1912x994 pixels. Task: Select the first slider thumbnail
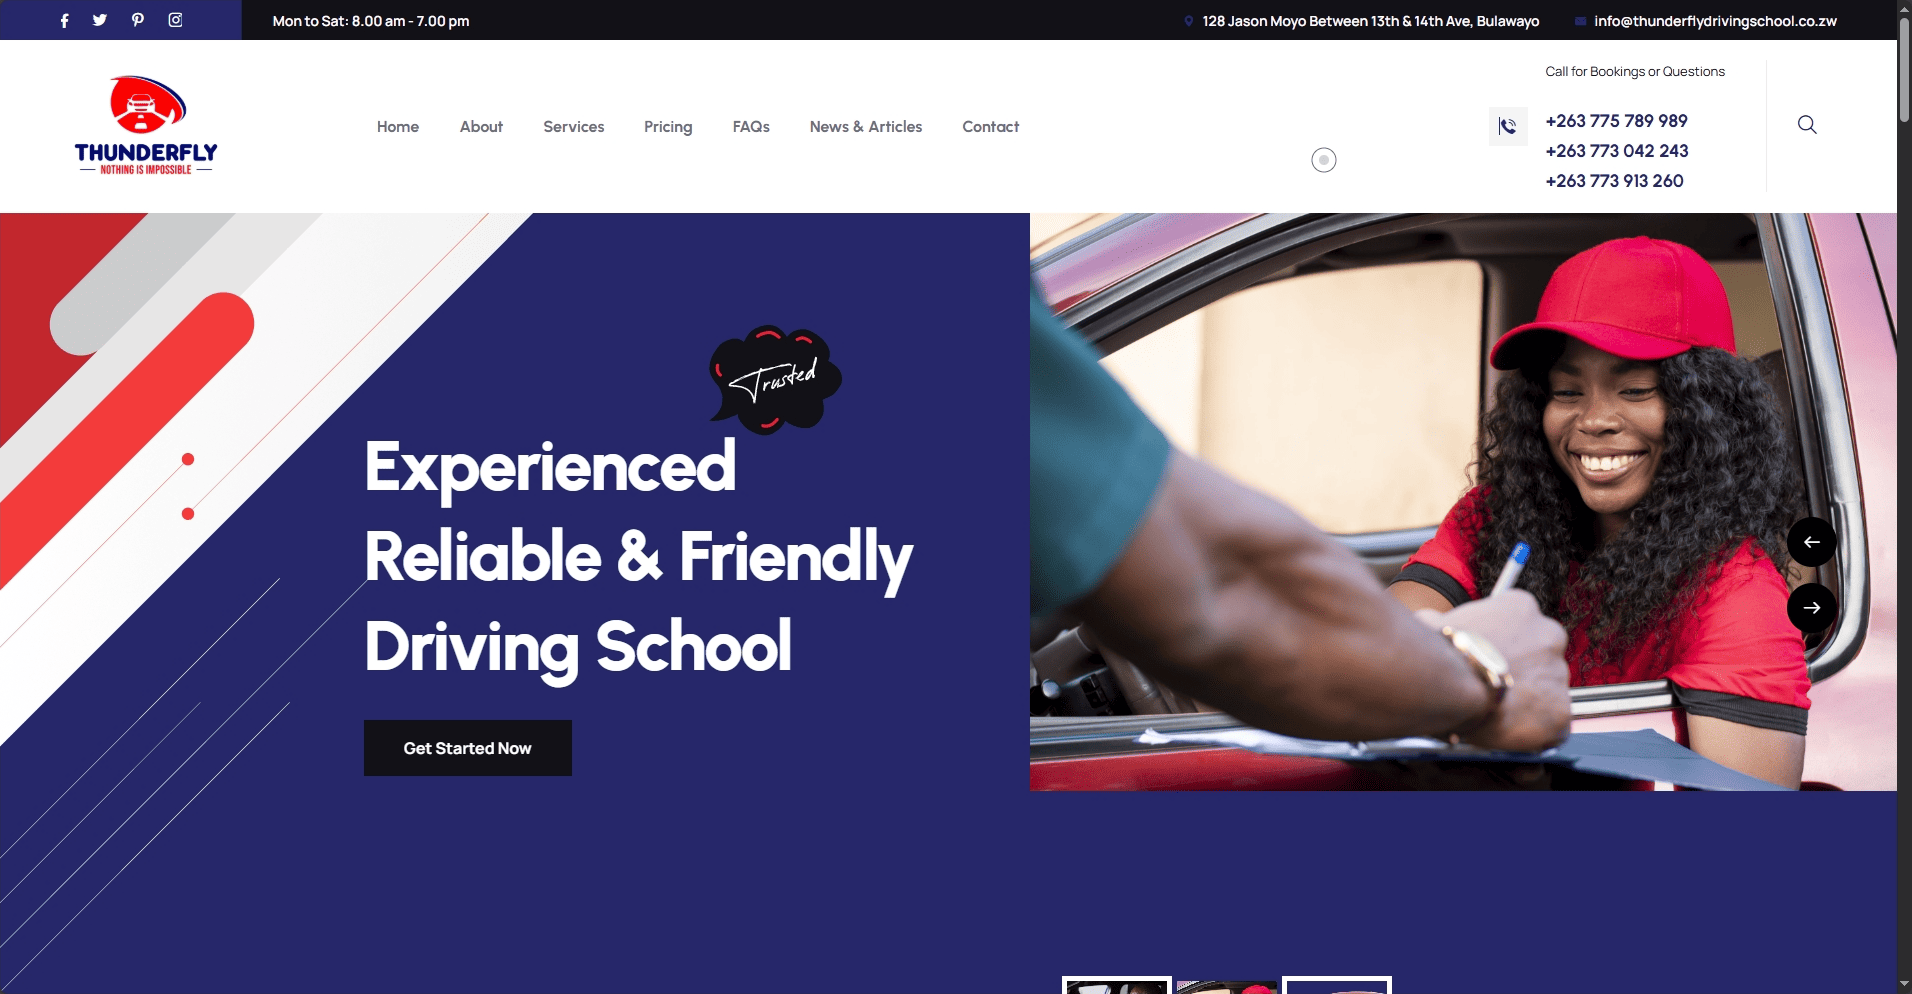(x=1117, y=985)
